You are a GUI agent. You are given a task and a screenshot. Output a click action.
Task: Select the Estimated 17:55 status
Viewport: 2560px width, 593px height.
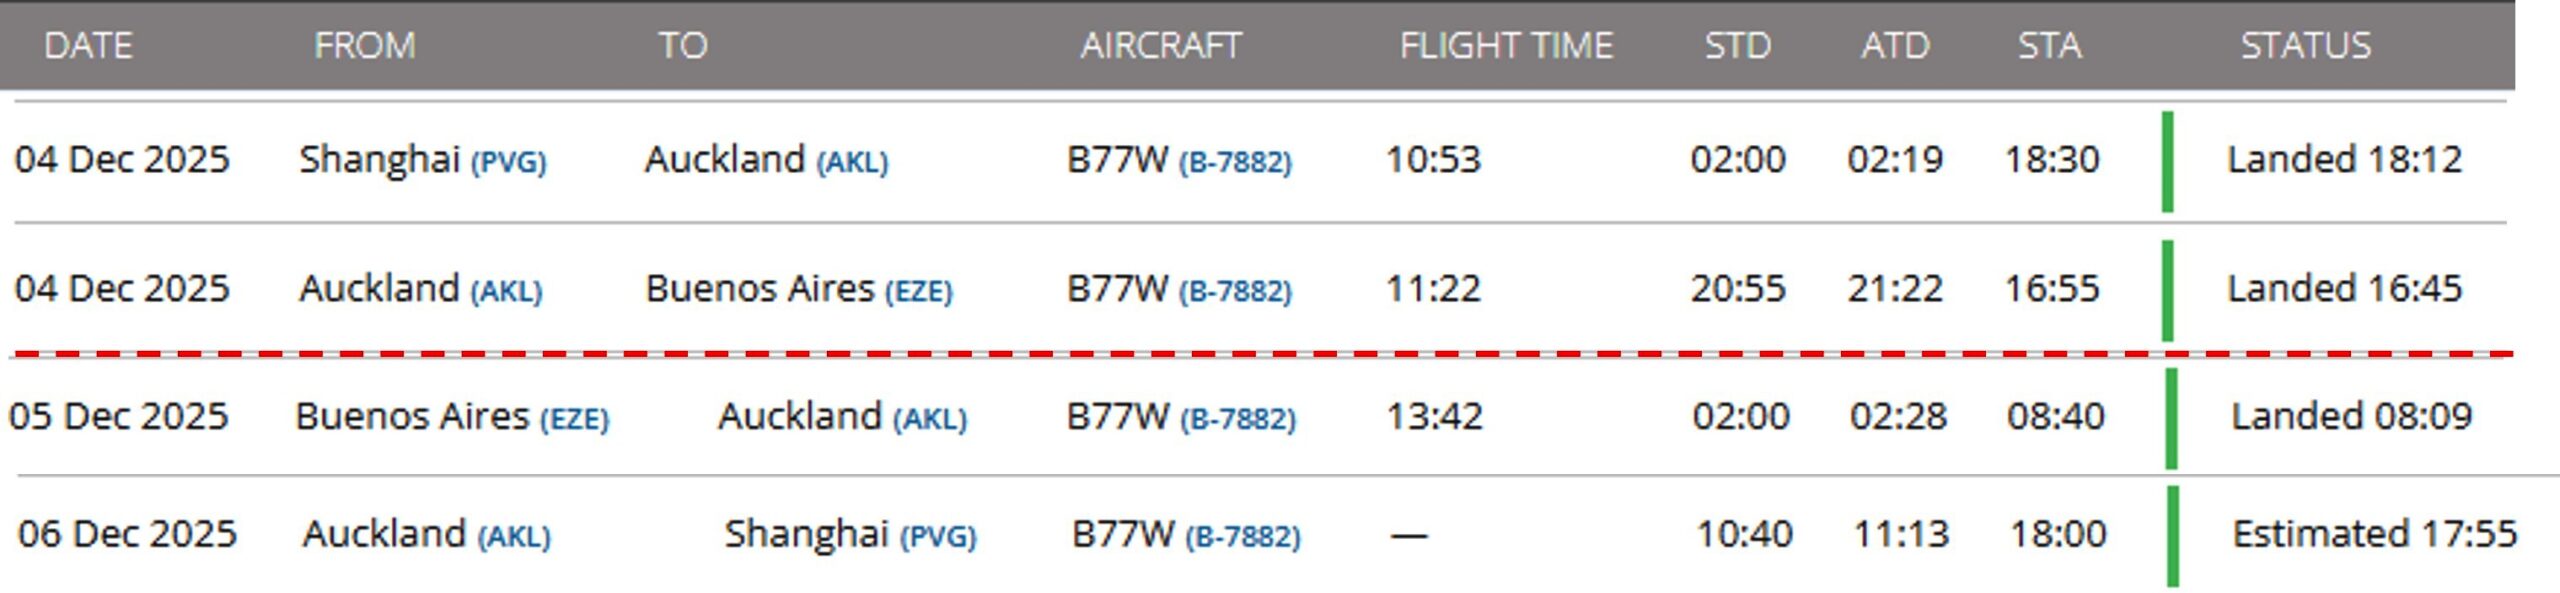pos(2374,534)
